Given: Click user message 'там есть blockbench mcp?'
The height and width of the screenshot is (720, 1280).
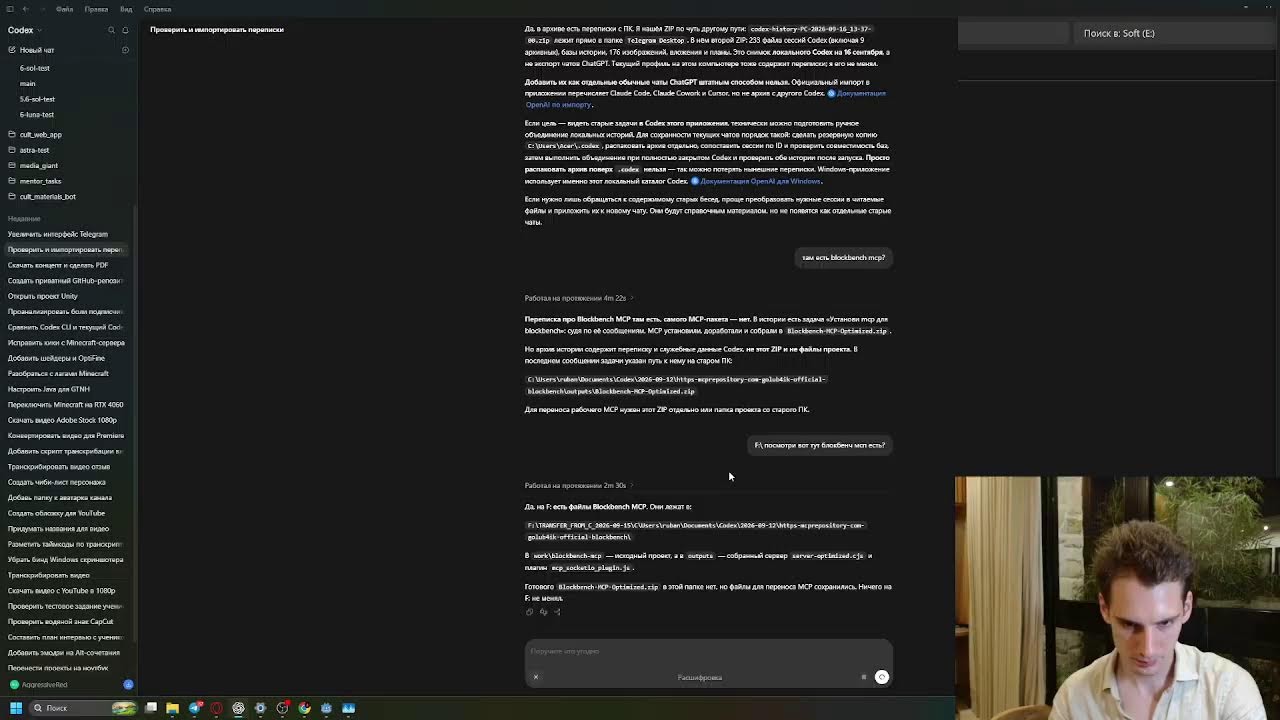Looking at the screenshot, I should [843, 257].
